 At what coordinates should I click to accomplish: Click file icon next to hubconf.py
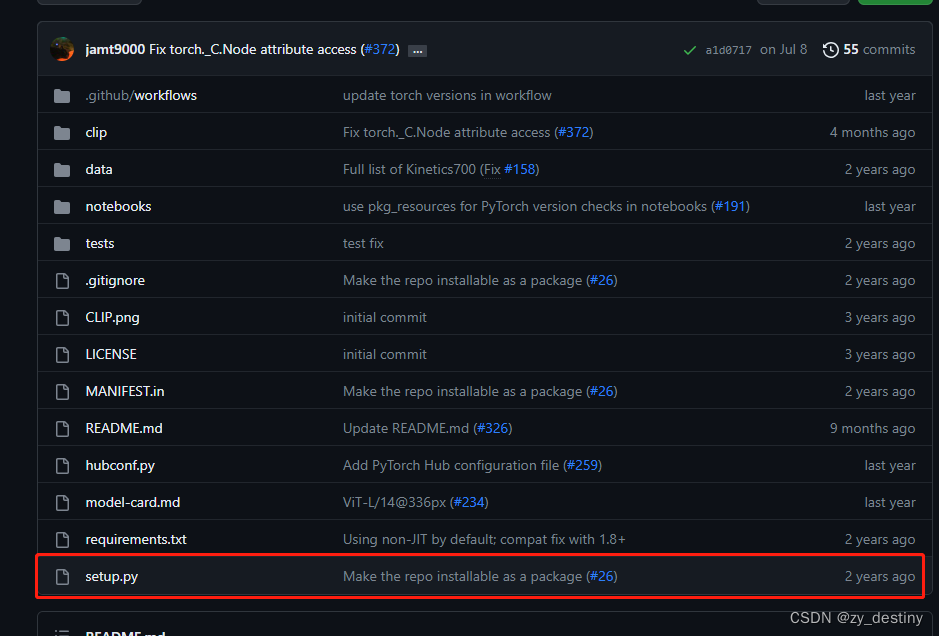tap(62, 466)
